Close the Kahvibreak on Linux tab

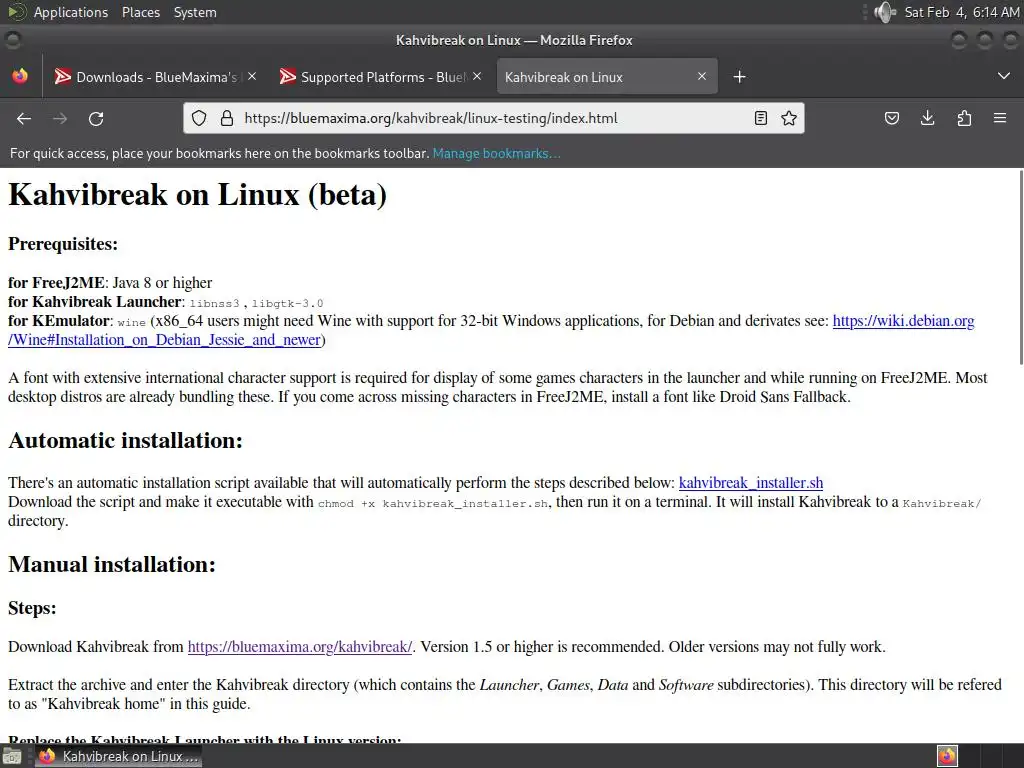pyautogui.click(x=702, y=76)
